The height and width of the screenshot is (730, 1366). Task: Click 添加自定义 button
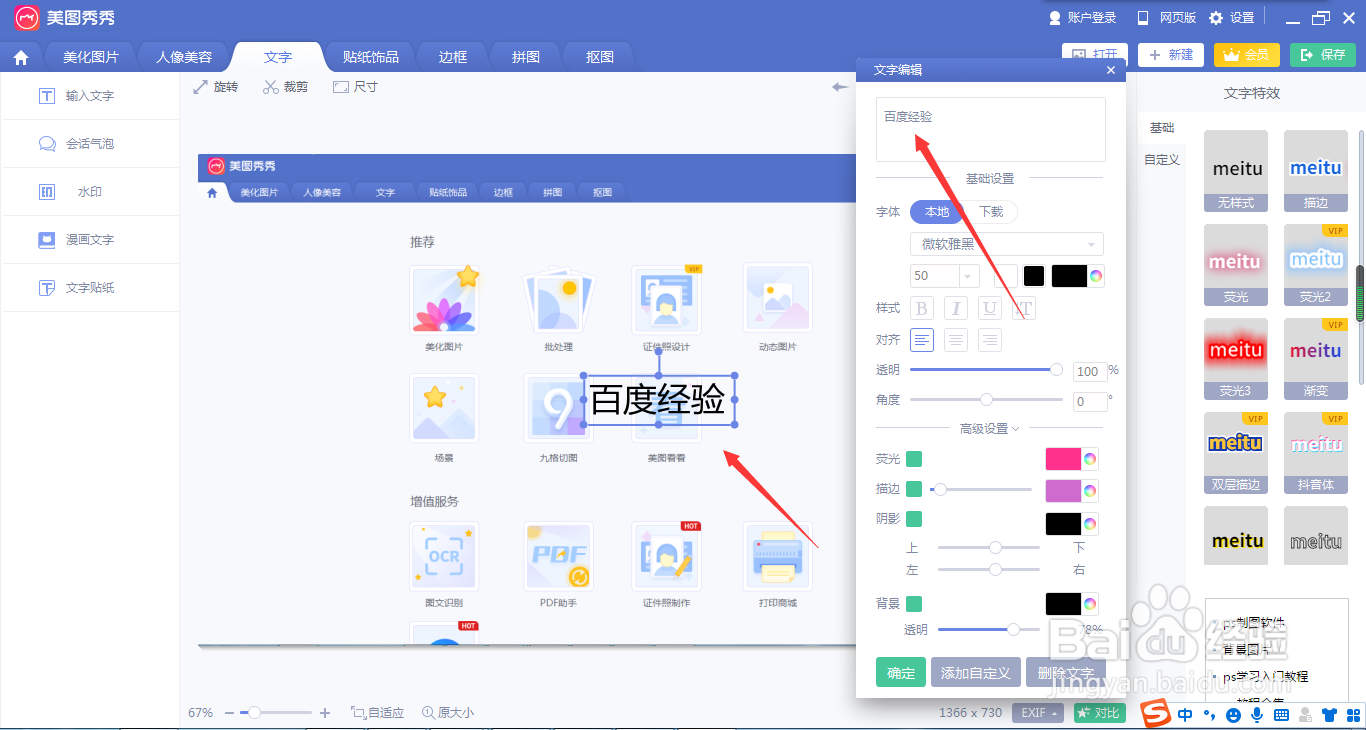click(x=976, y=673)
